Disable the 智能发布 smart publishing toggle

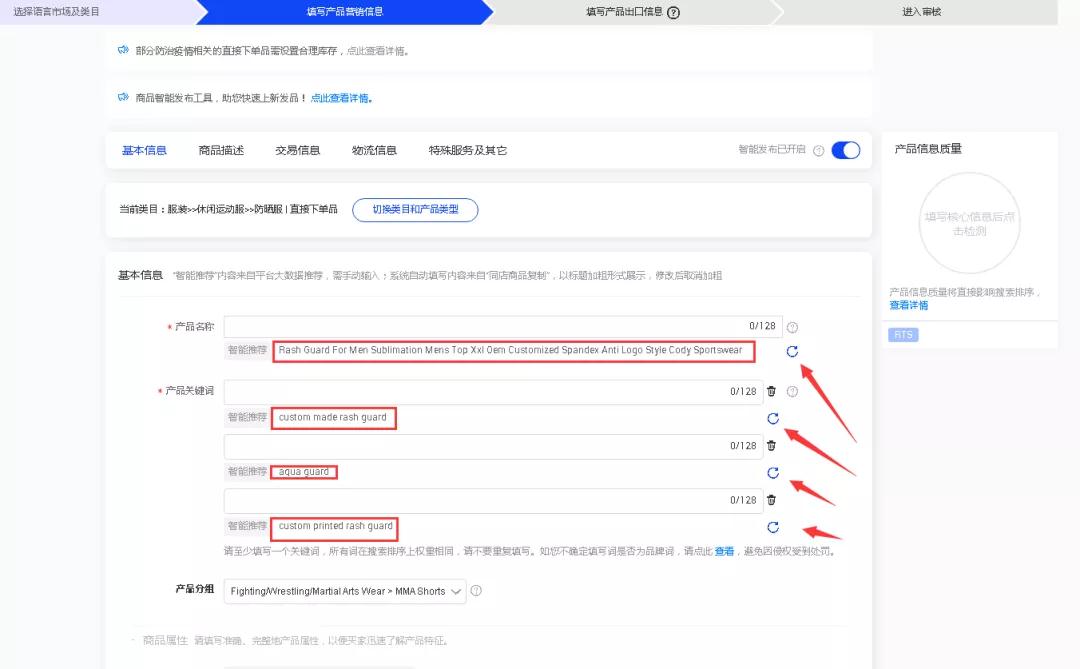pyautogui.click(x=845, y=149)
